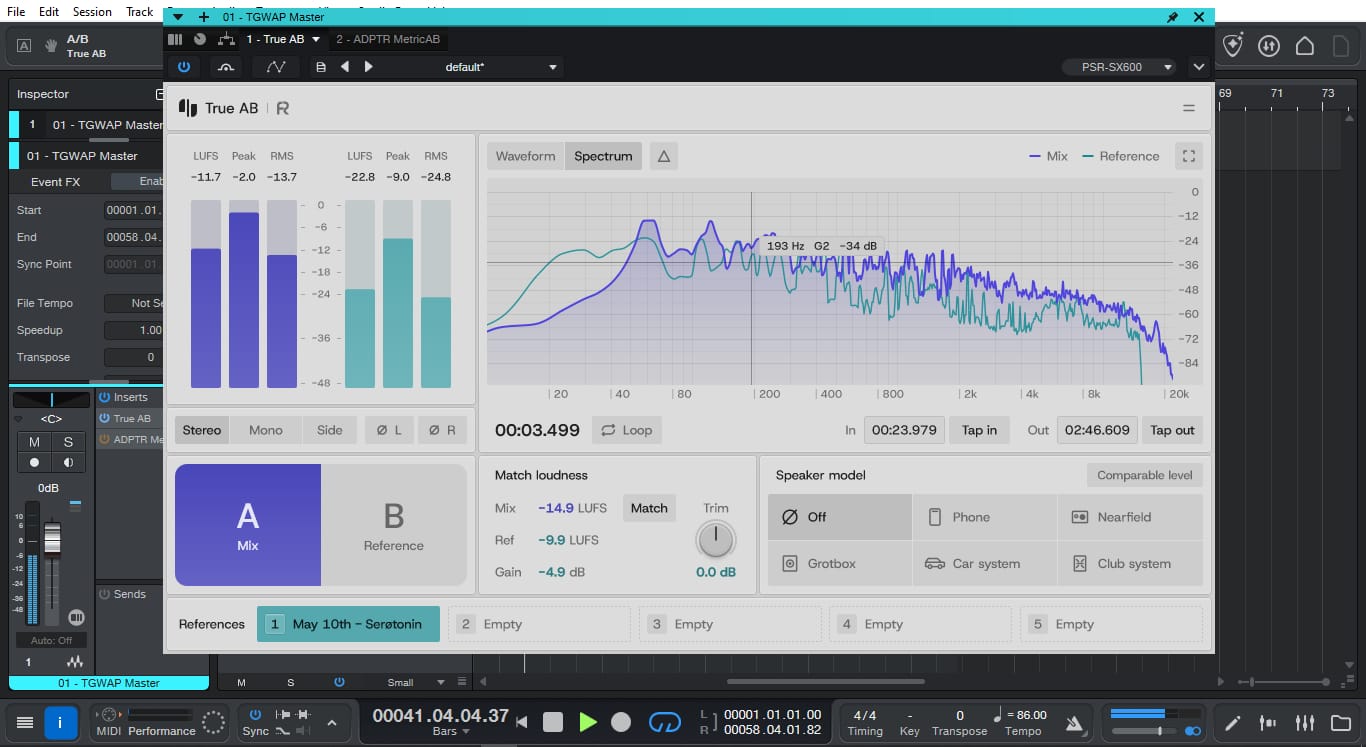Invert left channel phase Ø L
This screenshot has width=1366, height=747.
pos(388,430)
